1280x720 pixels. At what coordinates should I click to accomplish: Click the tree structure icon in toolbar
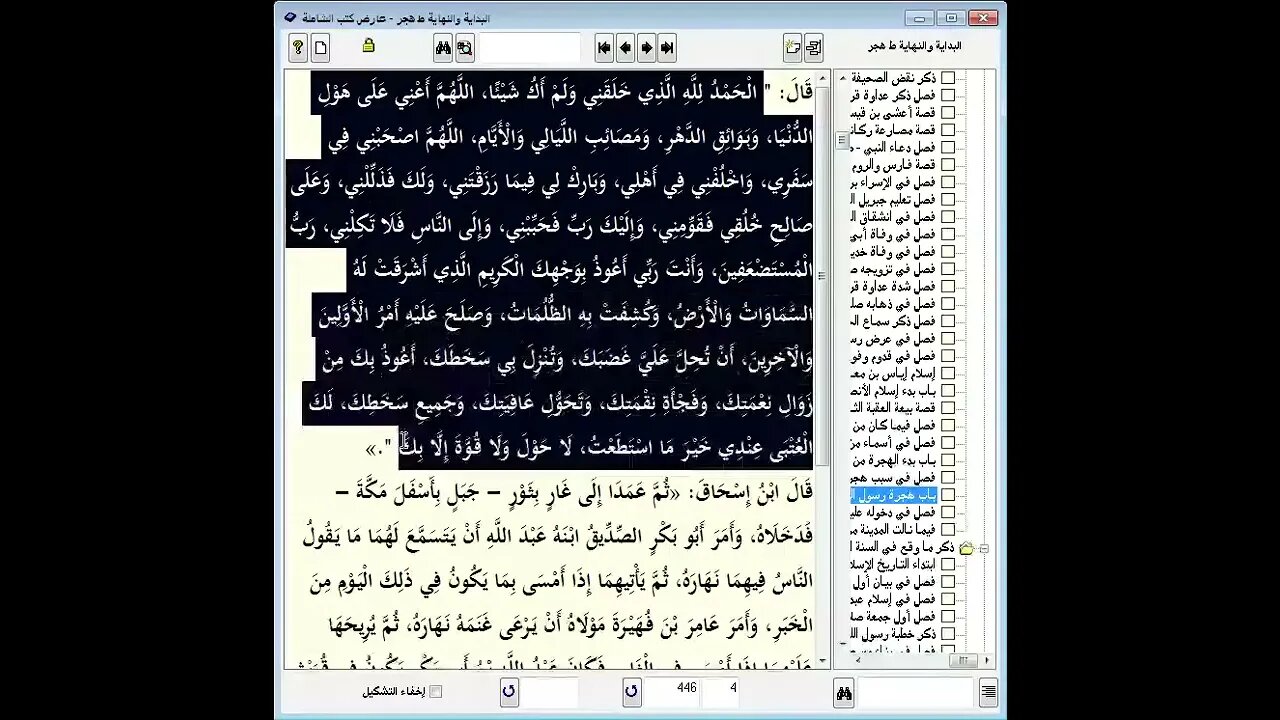pos(814,47)
